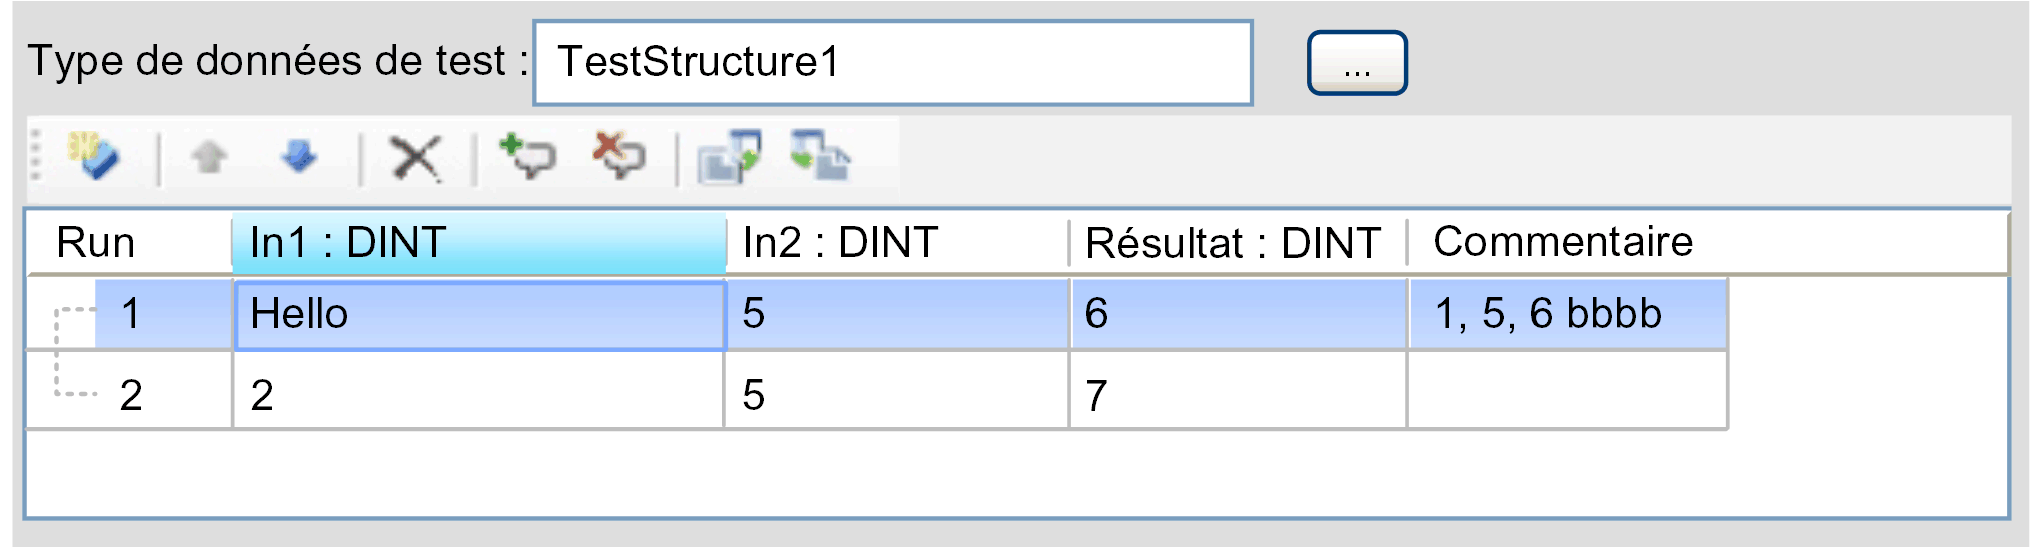Click the import test data icon

point(820,156)
